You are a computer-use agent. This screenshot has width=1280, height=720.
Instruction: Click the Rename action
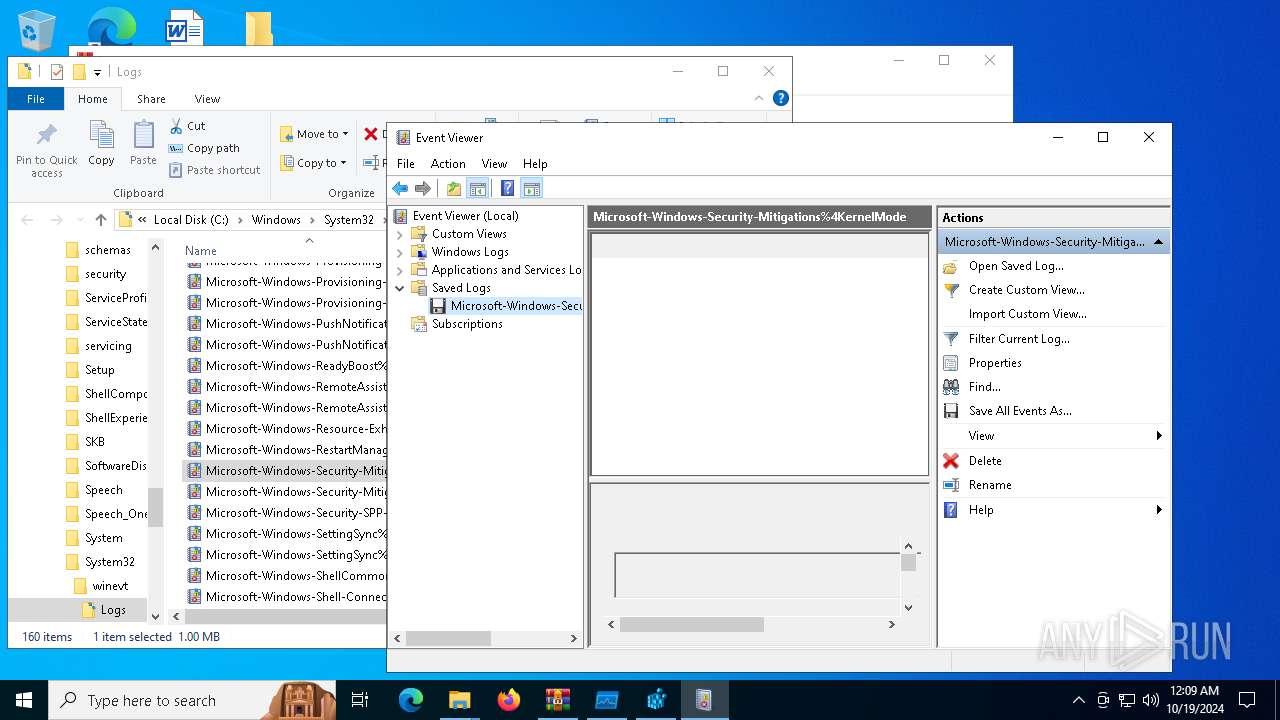[x=990, y=485]
